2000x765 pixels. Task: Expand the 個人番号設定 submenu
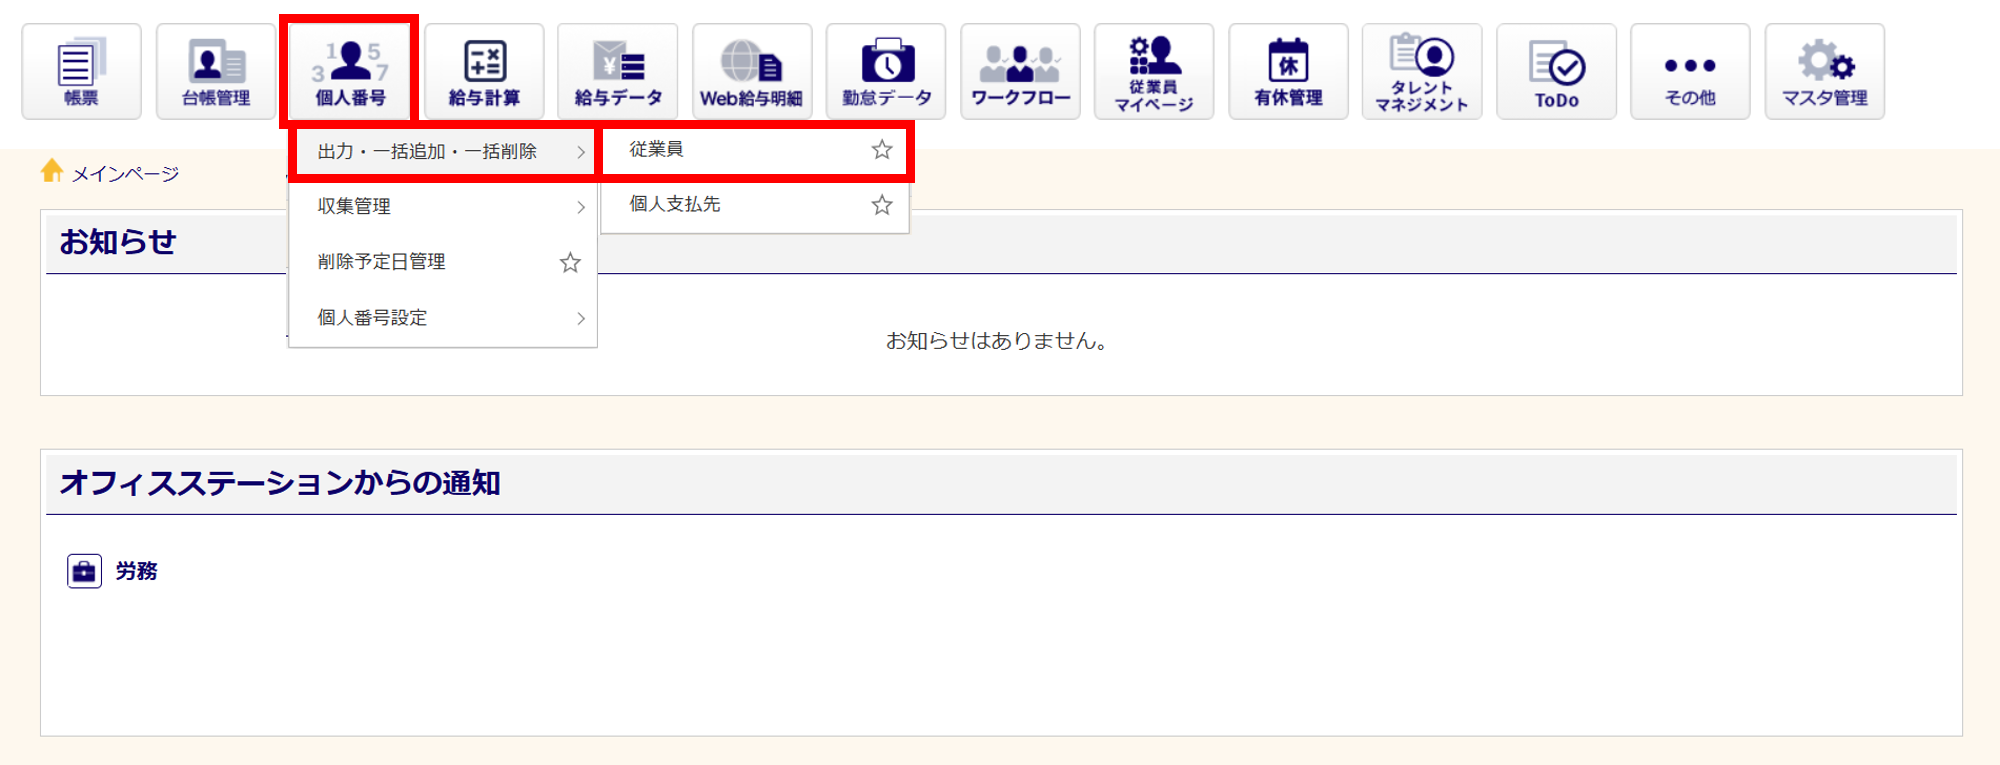tap(442, 318)
